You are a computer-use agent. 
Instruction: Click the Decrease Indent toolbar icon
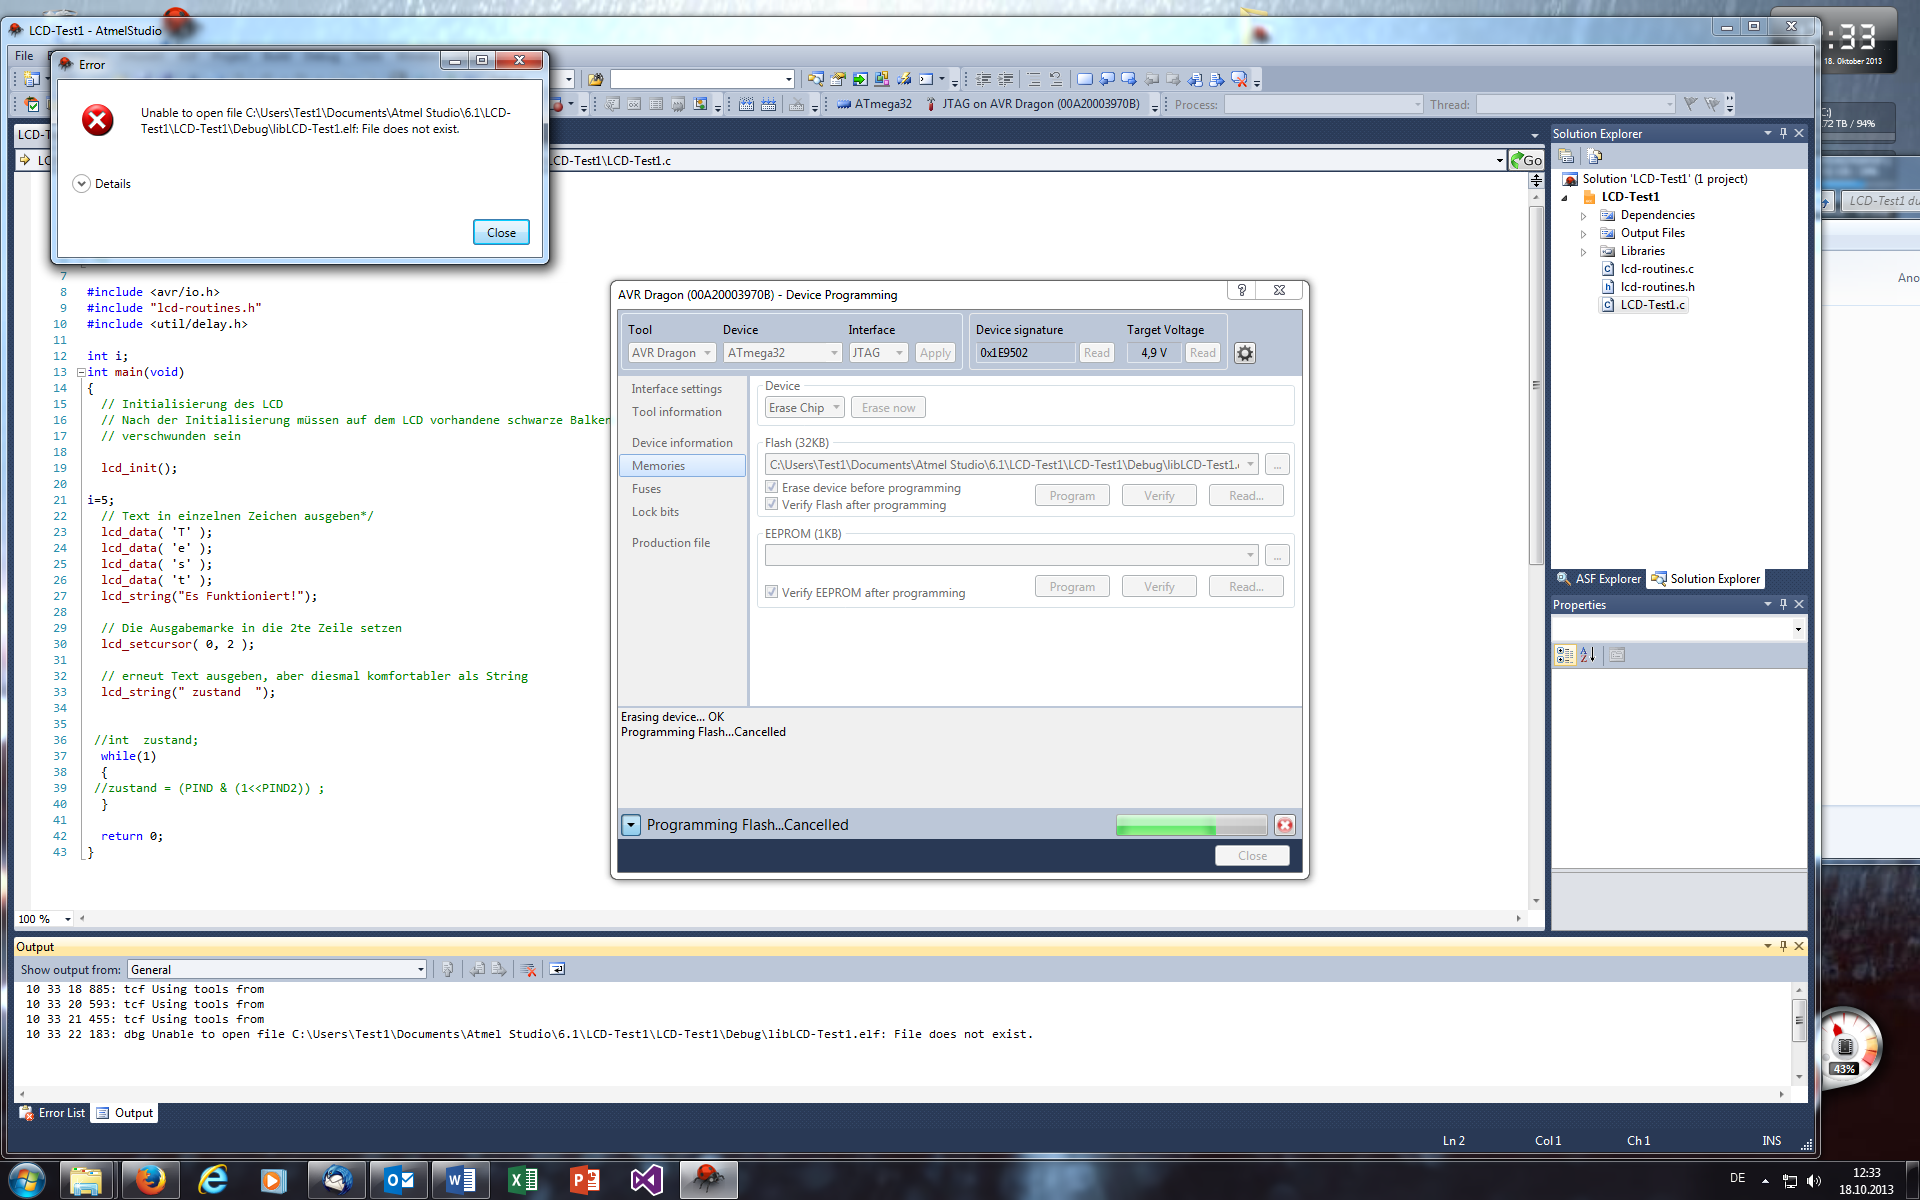click(984, 79)
